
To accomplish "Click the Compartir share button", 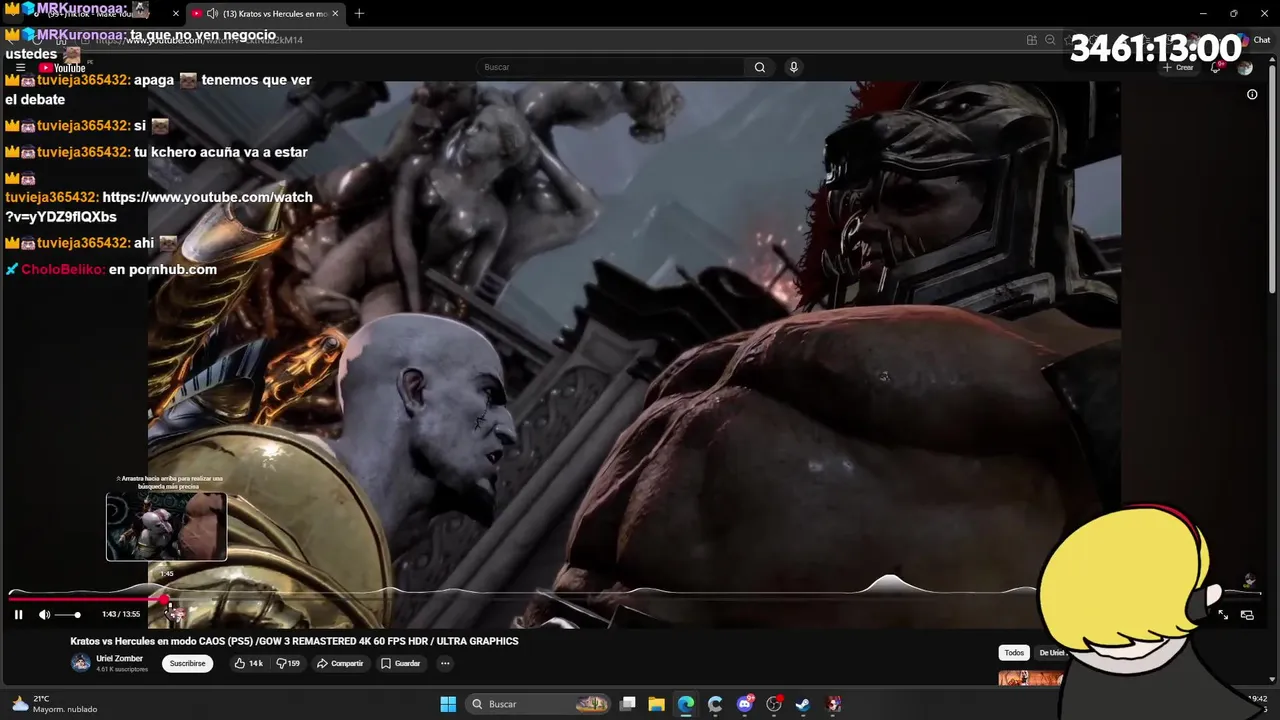I will coord(340,663).
